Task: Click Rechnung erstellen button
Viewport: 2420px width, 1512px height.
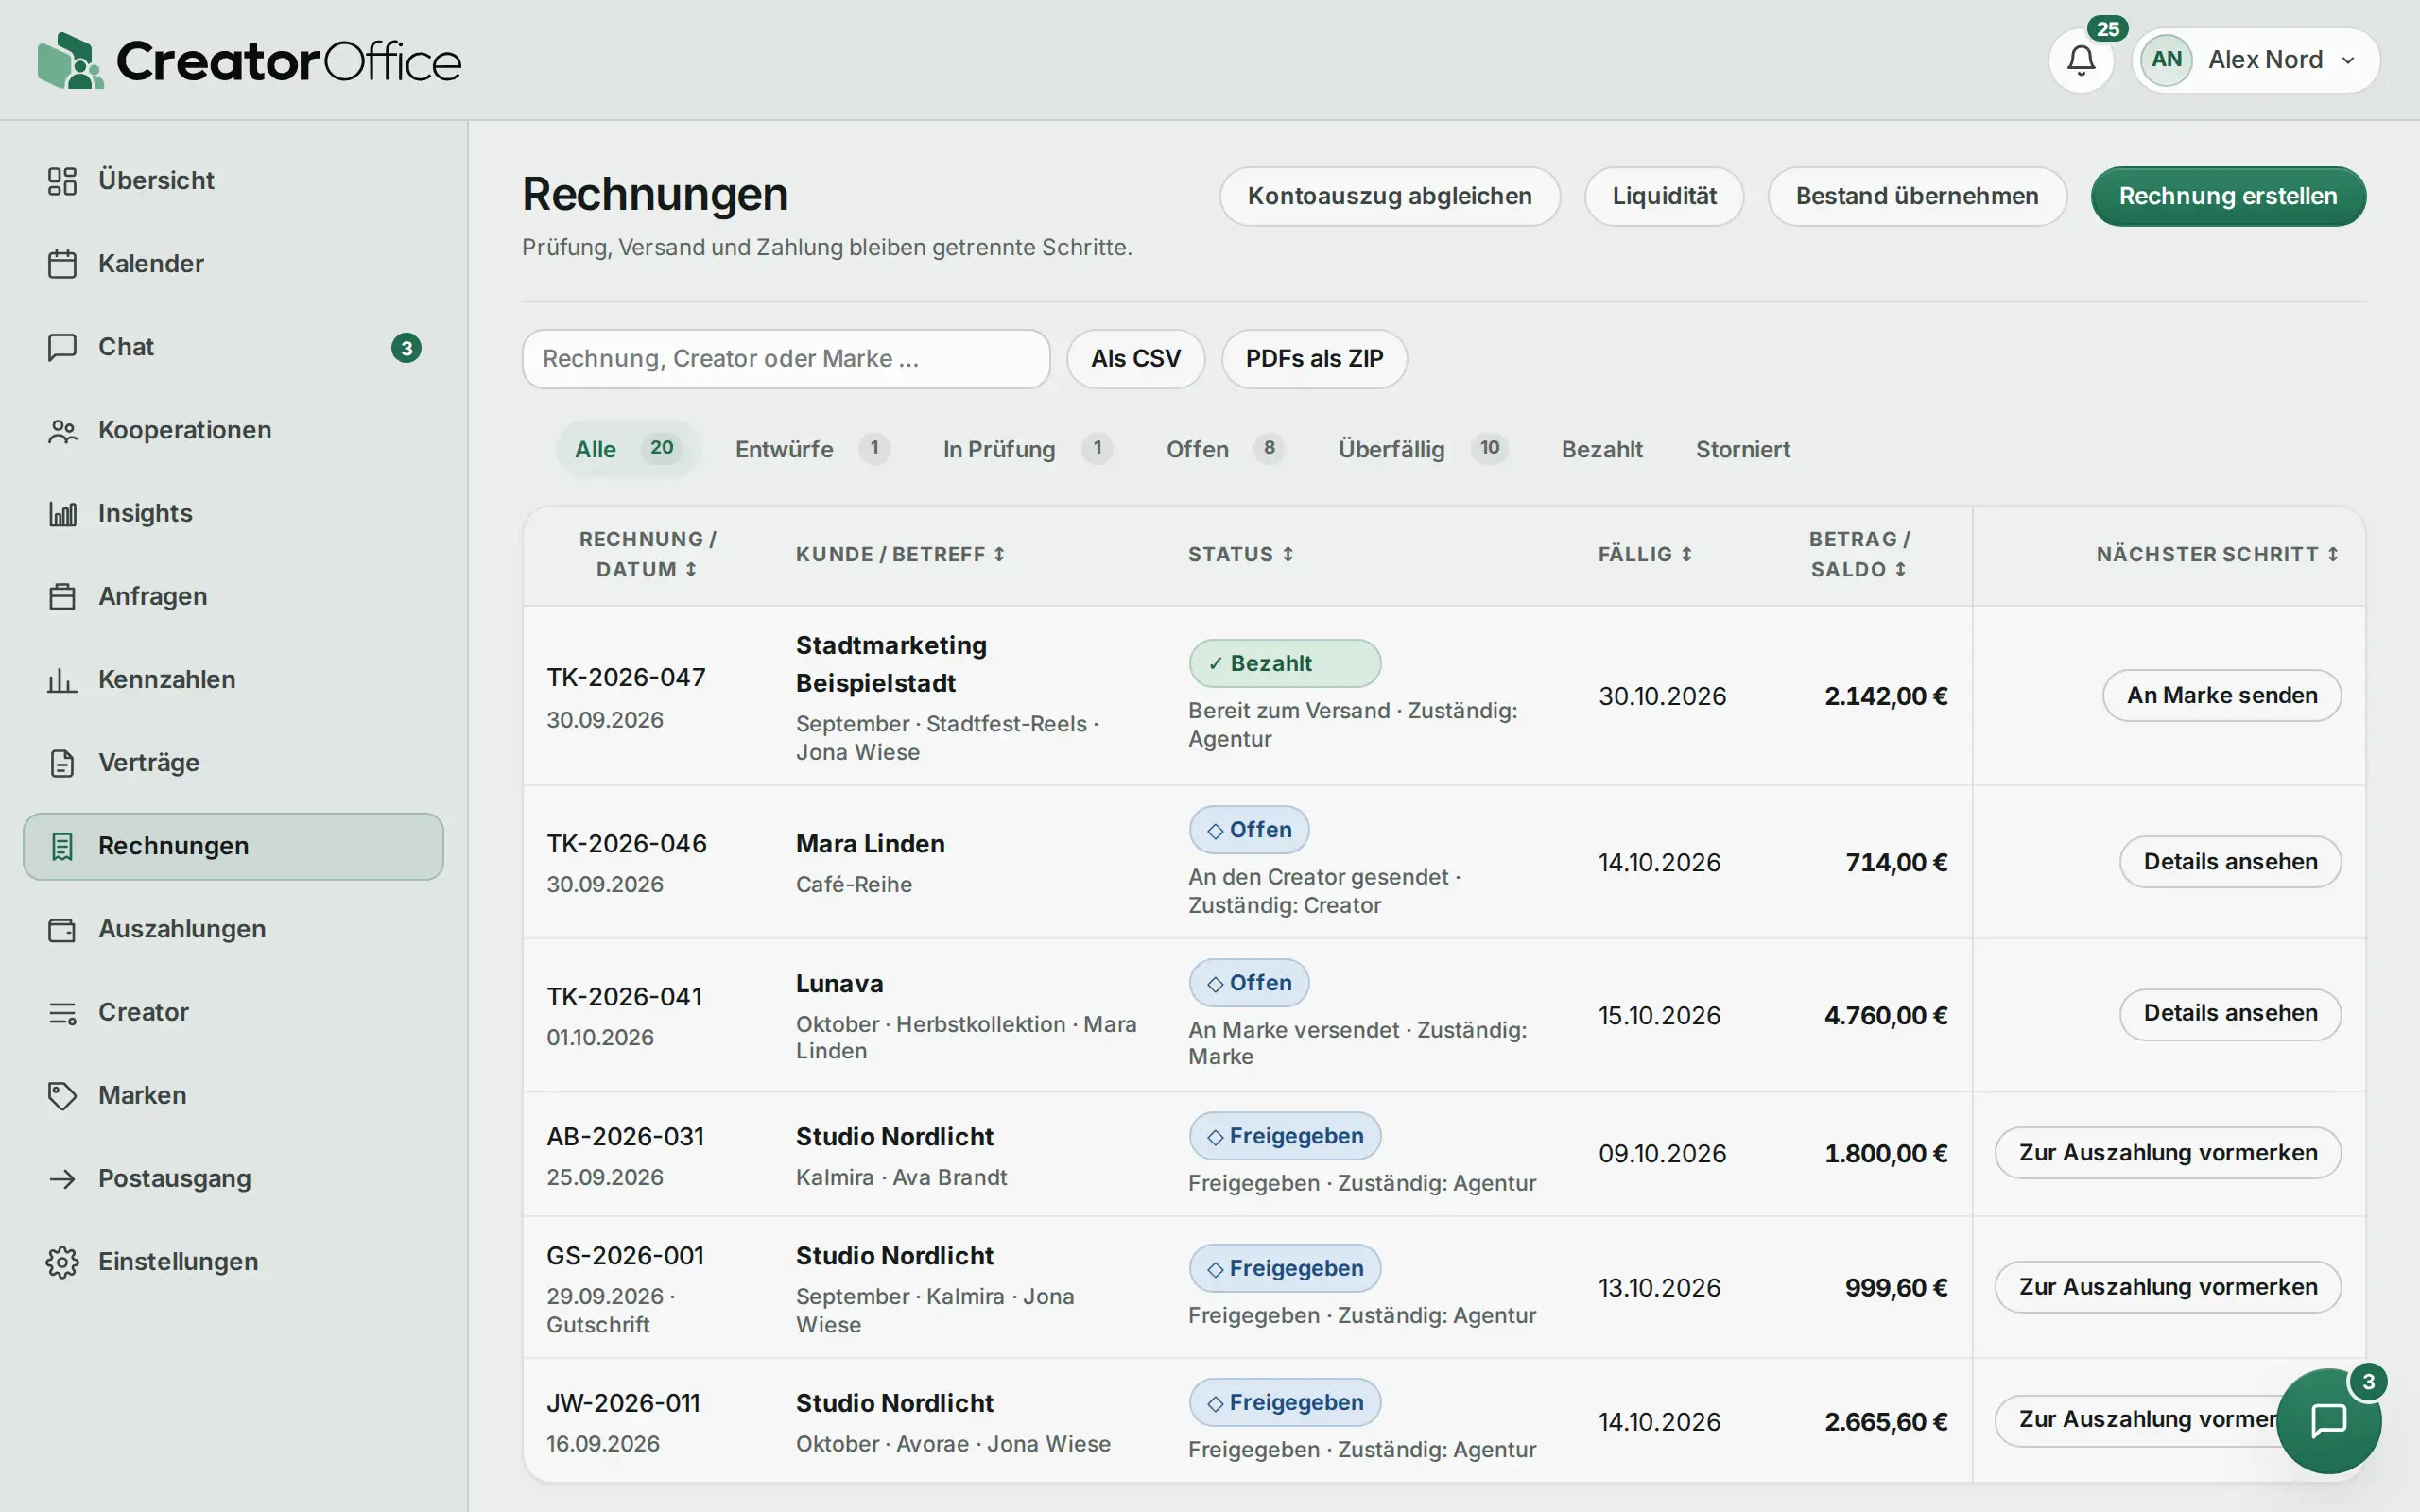Action: [2228, 196]
